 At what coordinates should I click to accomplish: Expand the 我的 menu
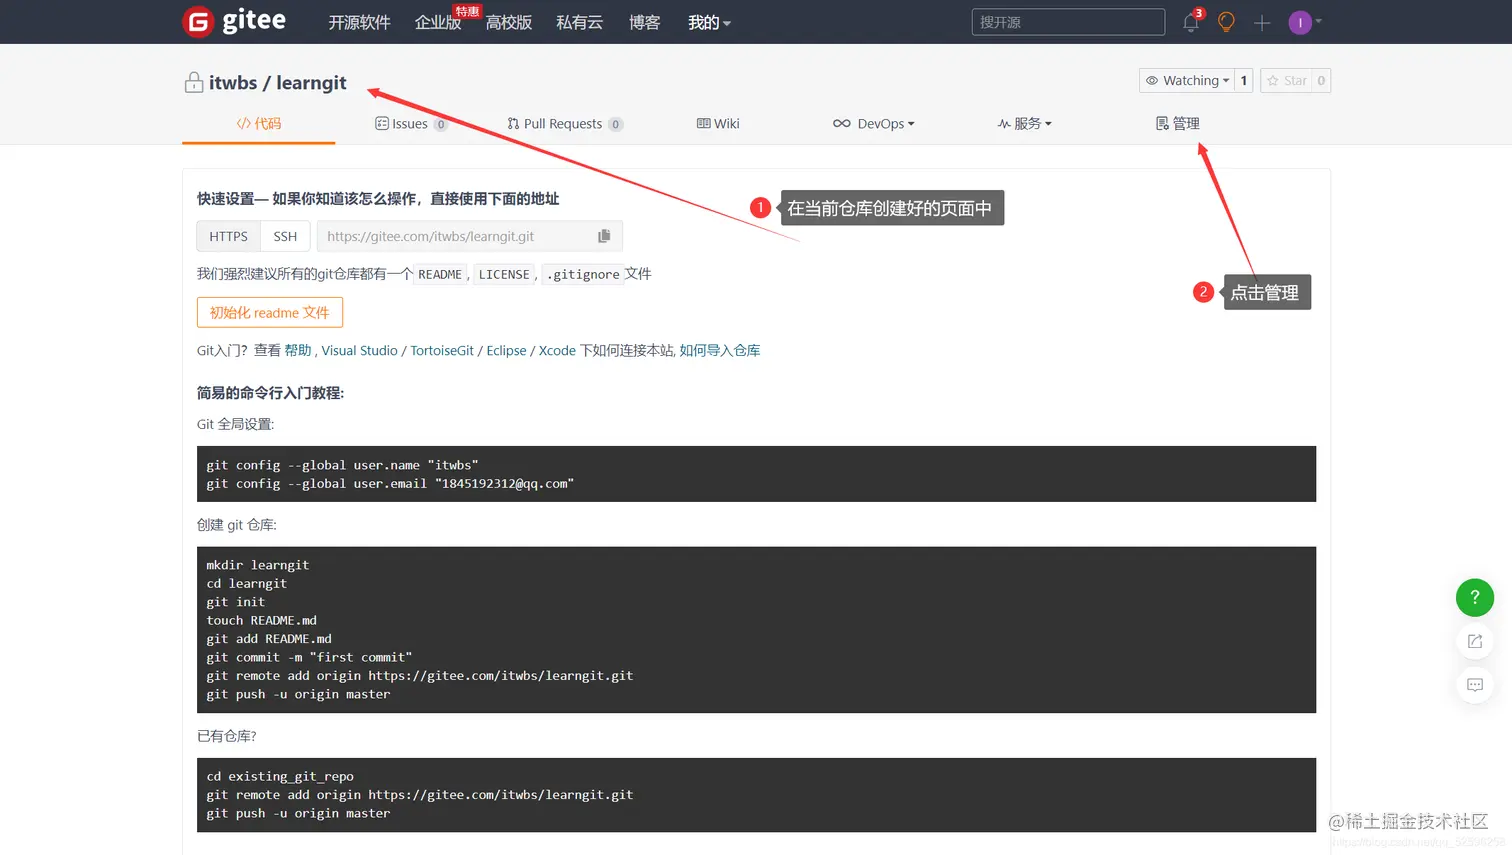pos(709,22)
